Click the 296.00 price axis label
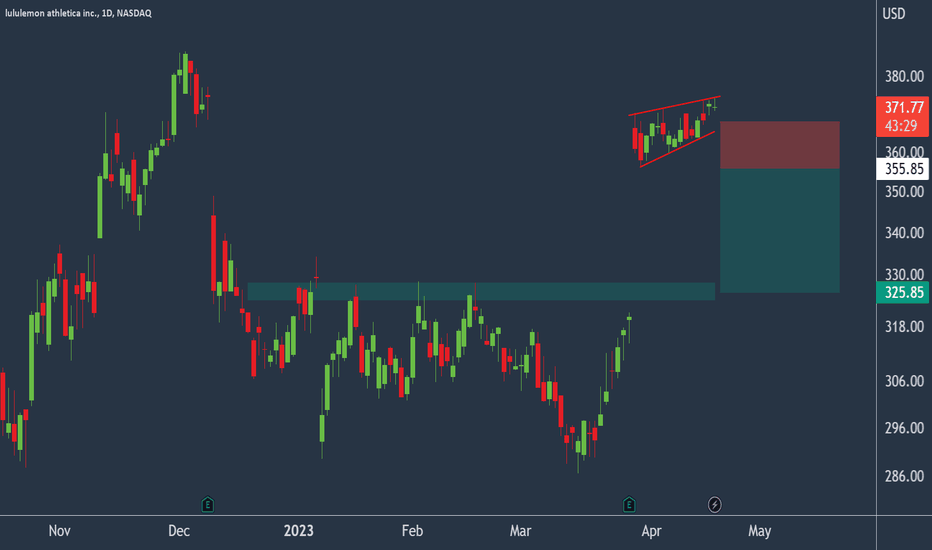932x550 pixels. (x=904, y=428)
